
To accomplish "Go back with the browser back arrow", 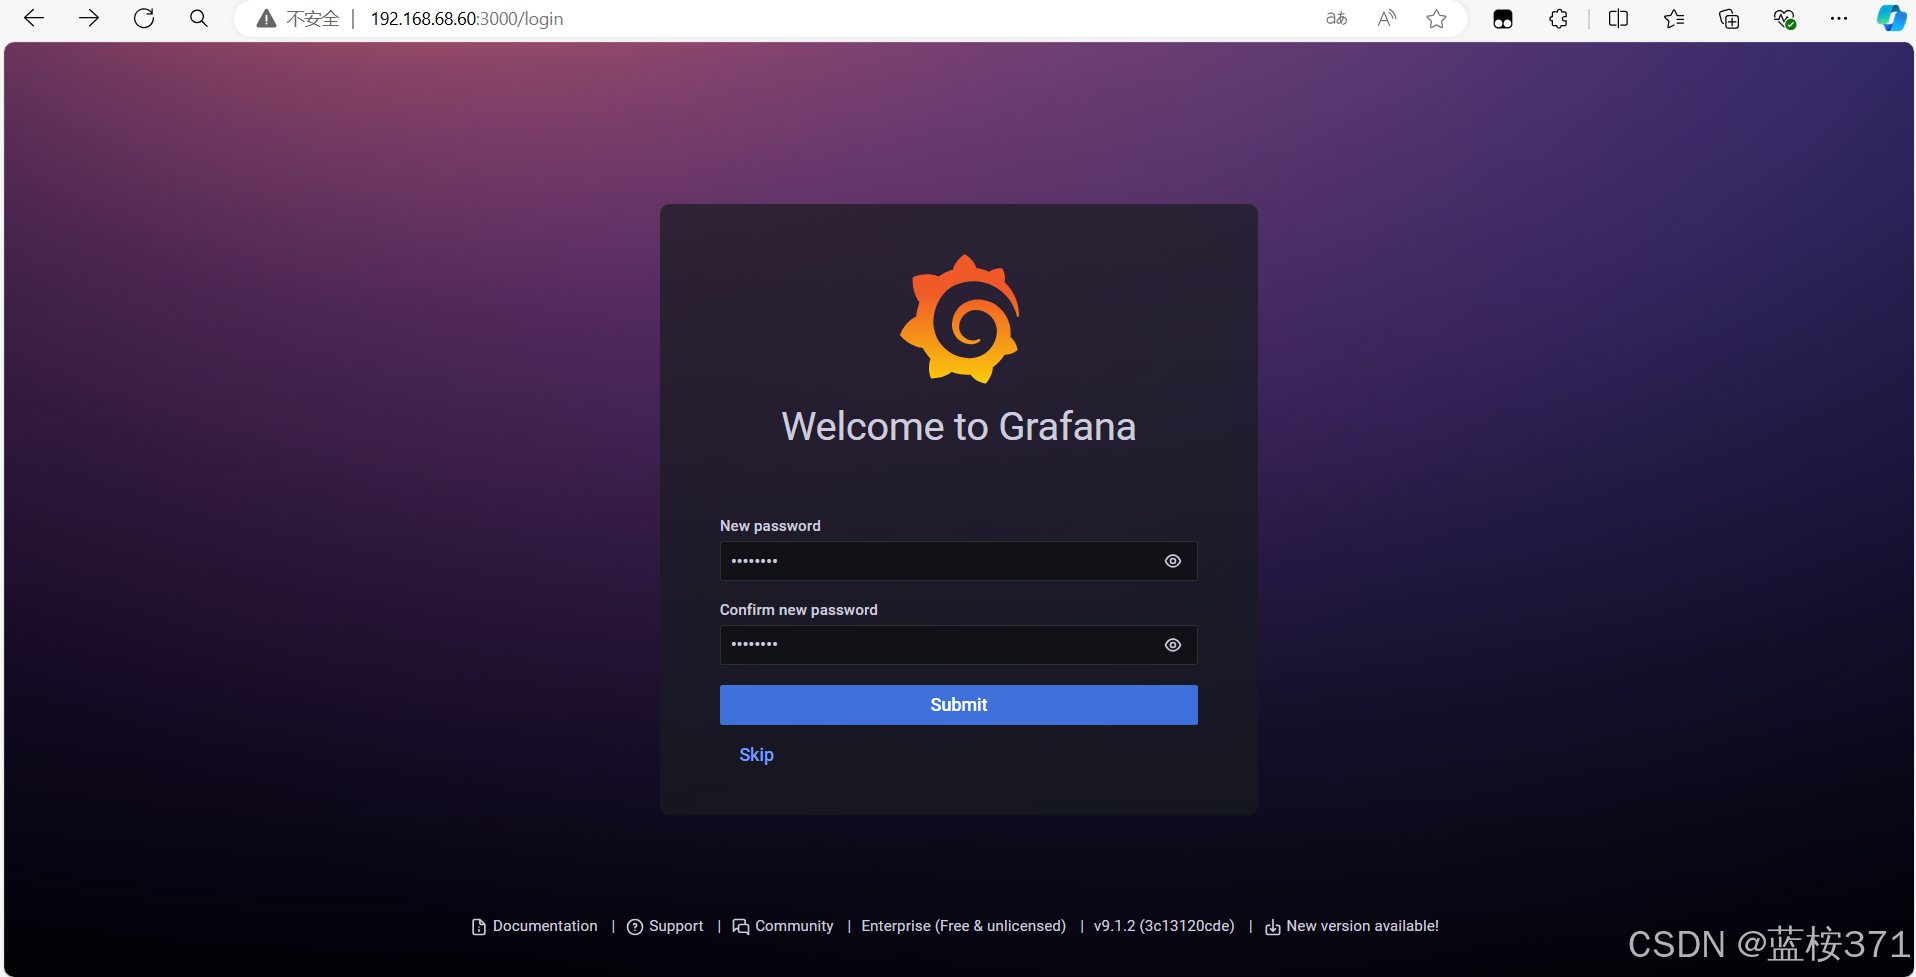I will 34,18.
